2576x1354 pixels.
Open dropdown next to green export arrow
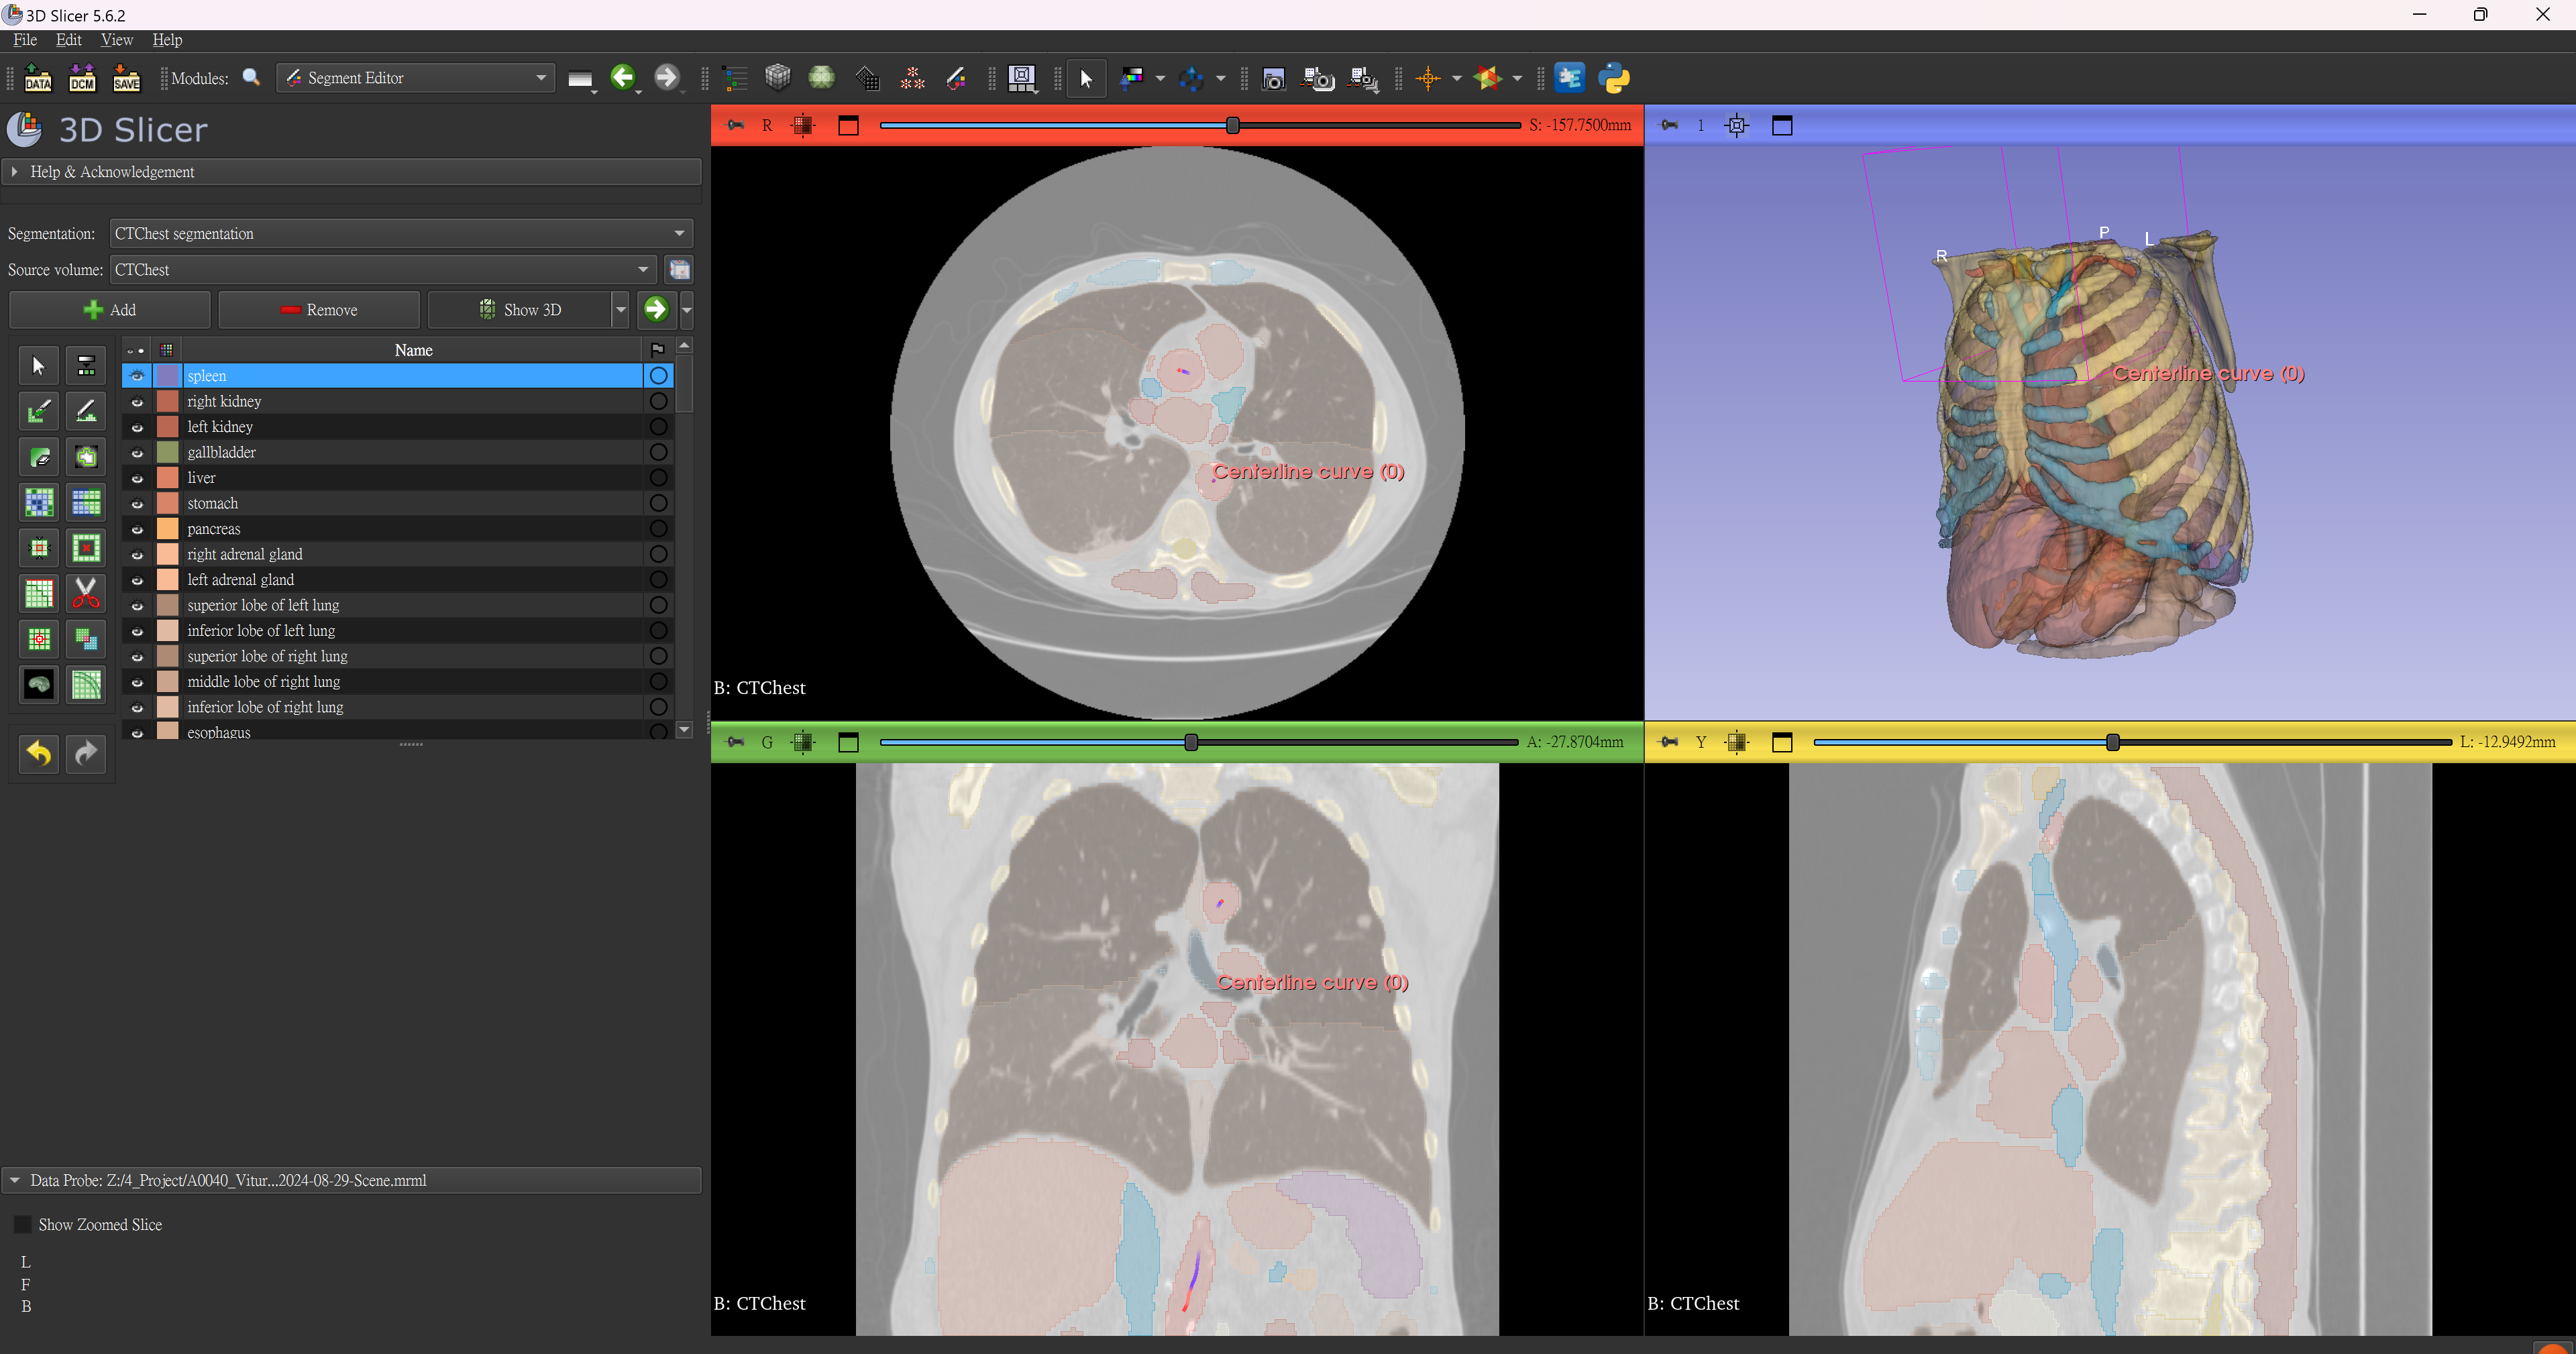687,310
